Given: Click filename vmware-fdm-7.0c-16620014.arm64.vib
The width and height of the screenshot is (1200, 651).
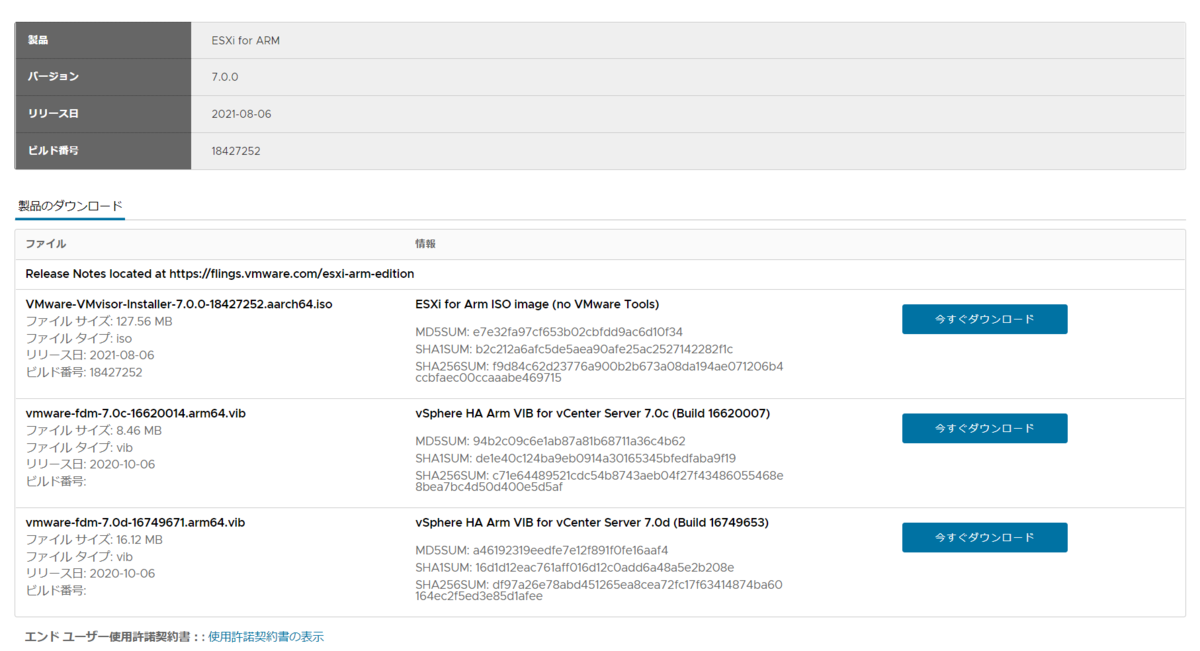Looking at the screenshot, I should pyautogui.click(x=135, y=413).
